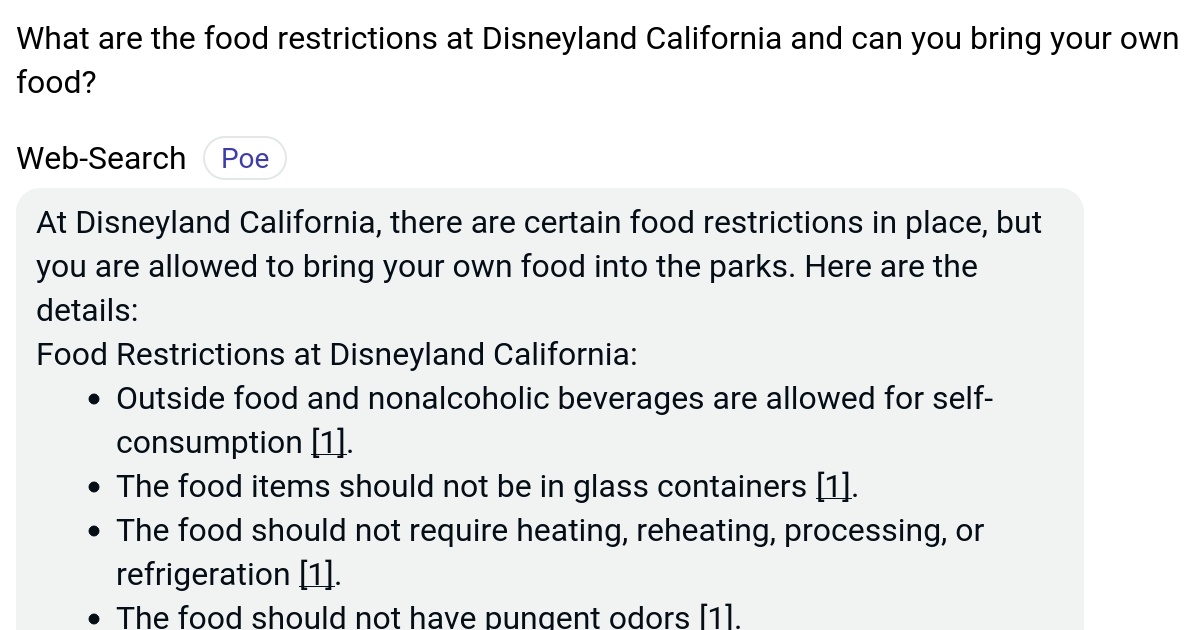Image resolution: width=1200 pixels, height=630 pixels.
Task: Click the Web-Search bot name
Action: pyautogui.click(x=100, y=157)
